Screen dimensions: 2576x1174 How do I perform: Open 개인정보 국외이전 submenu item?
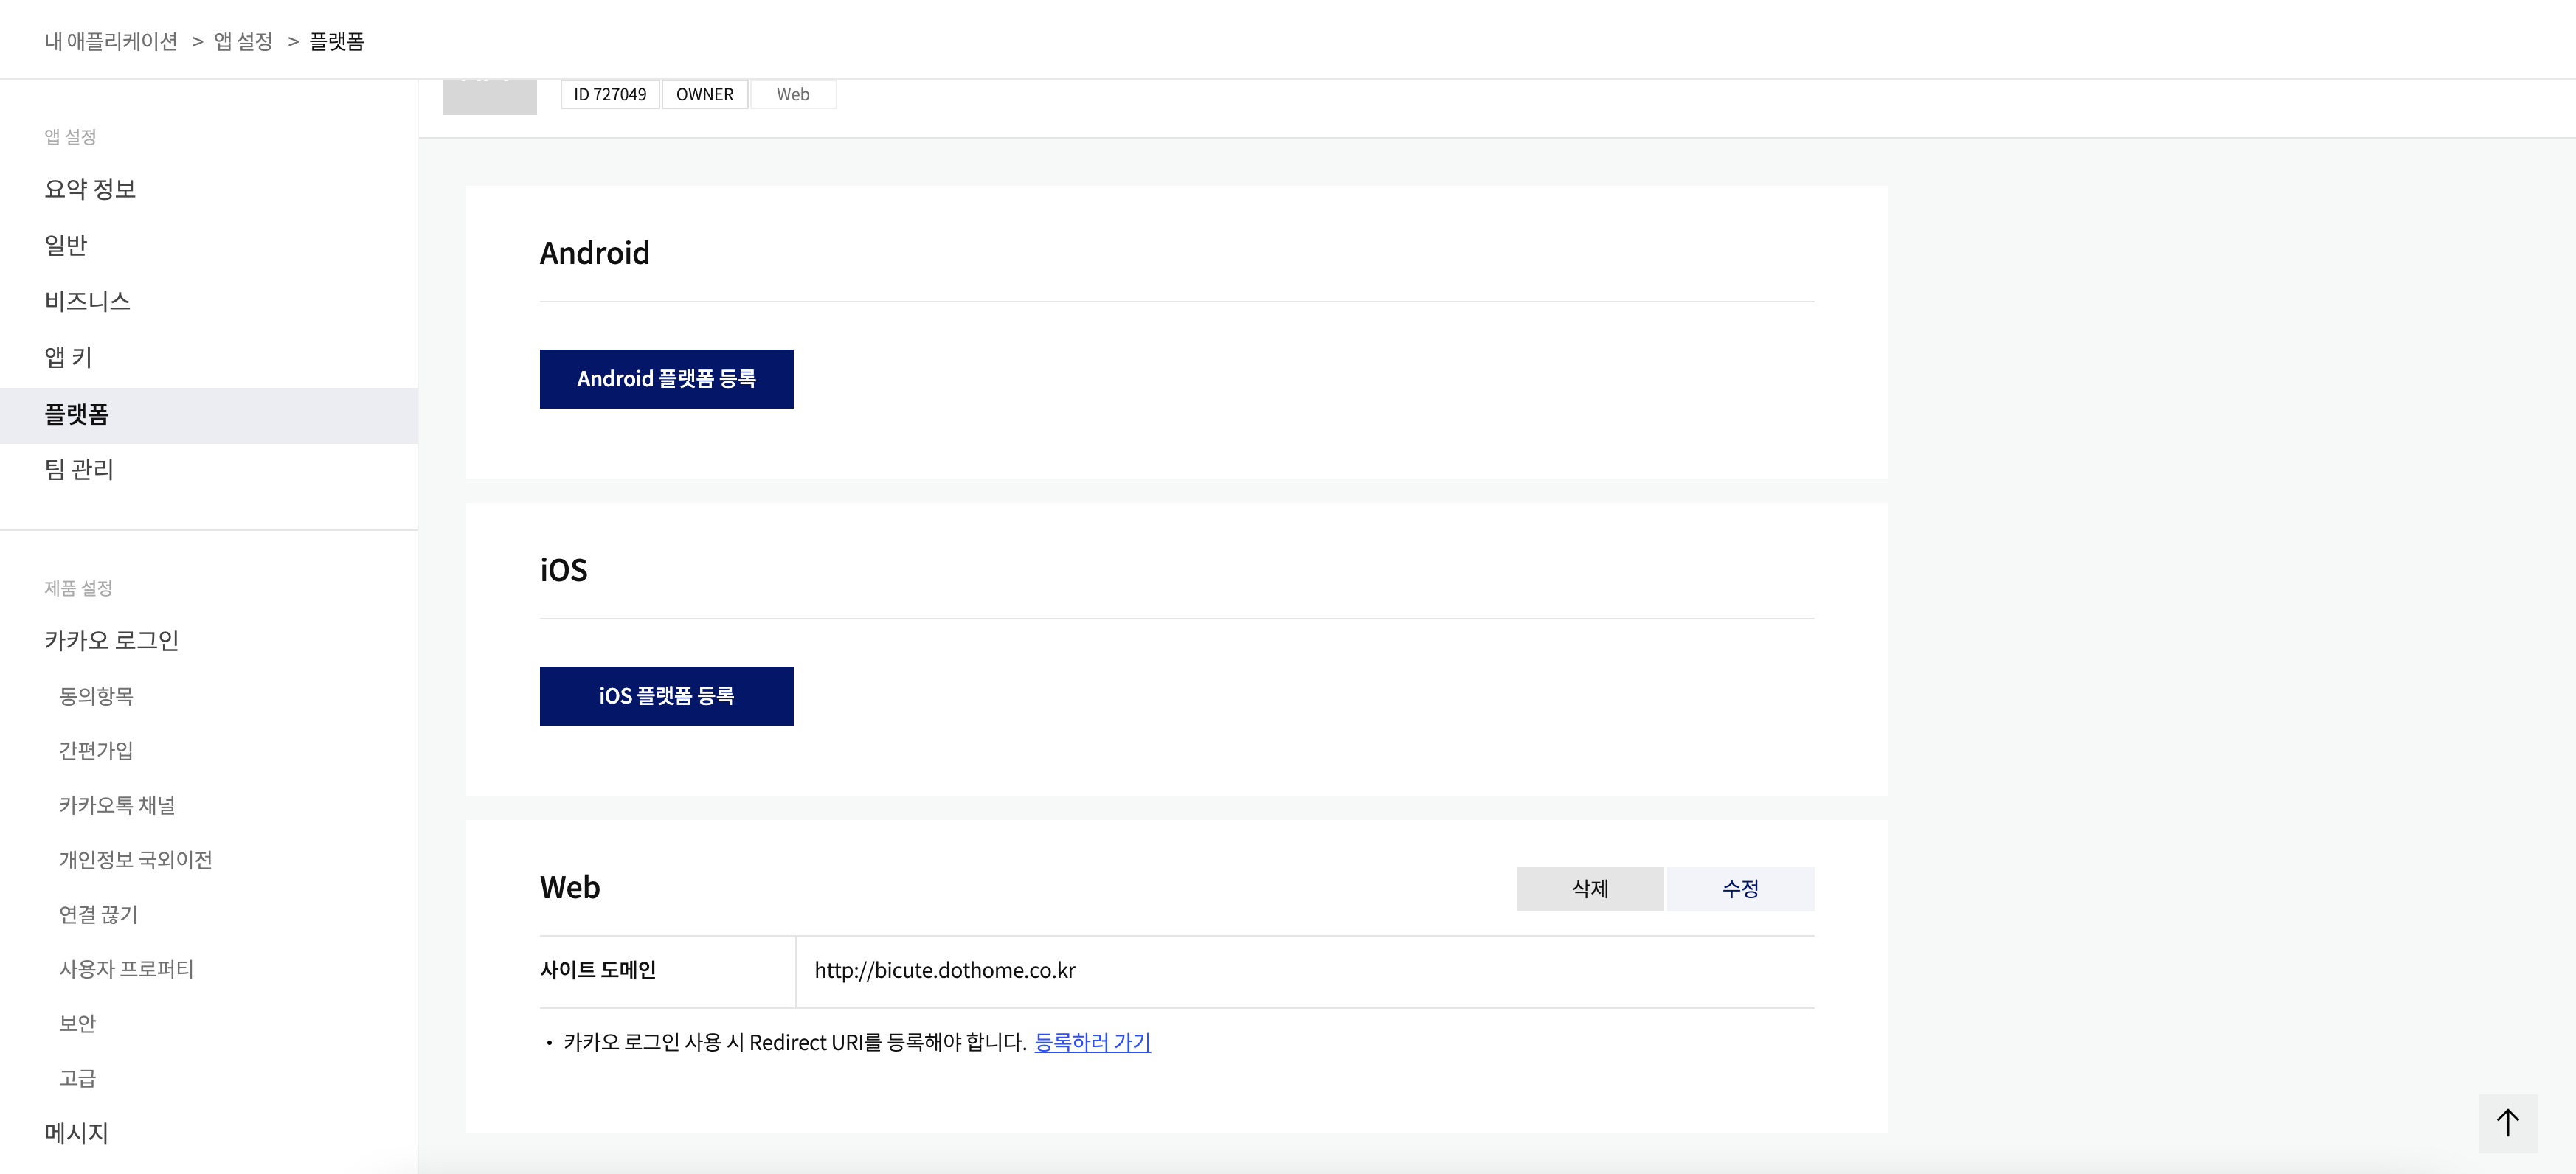click(135, 860)
